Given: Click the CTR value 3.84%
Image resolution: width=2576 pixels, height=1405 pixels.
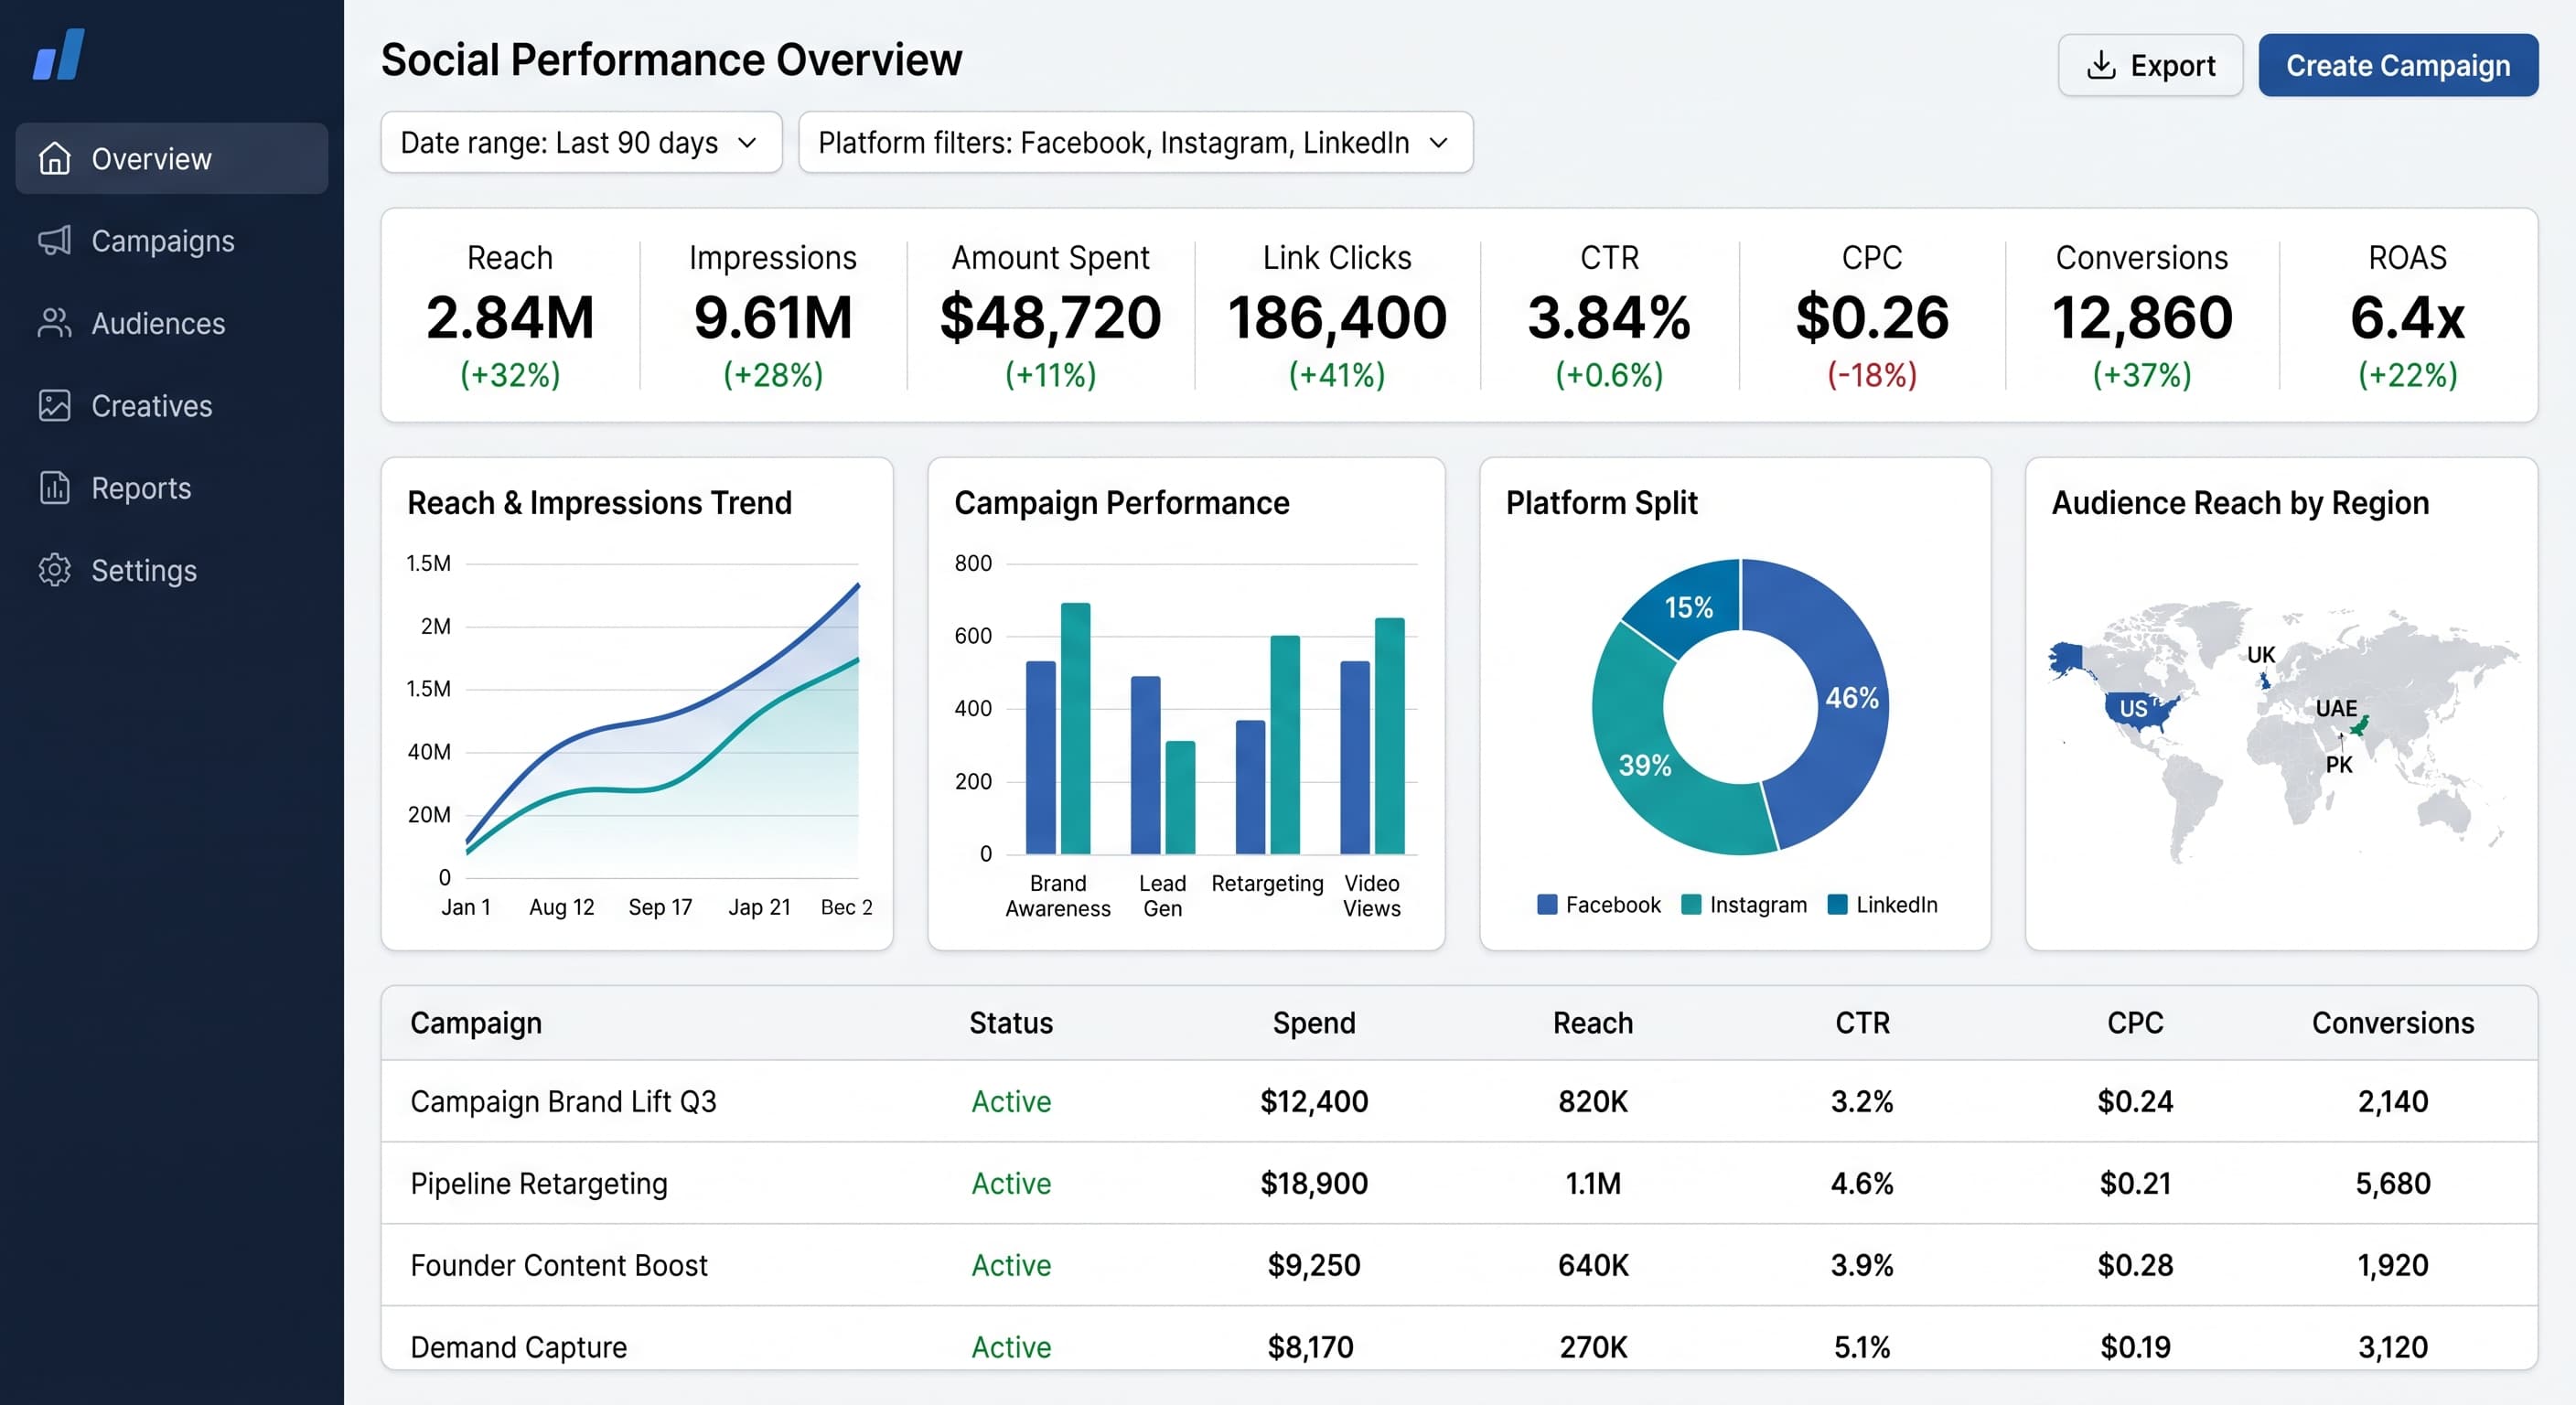Looking at the screenshot, I should [x=1609, y=317].
